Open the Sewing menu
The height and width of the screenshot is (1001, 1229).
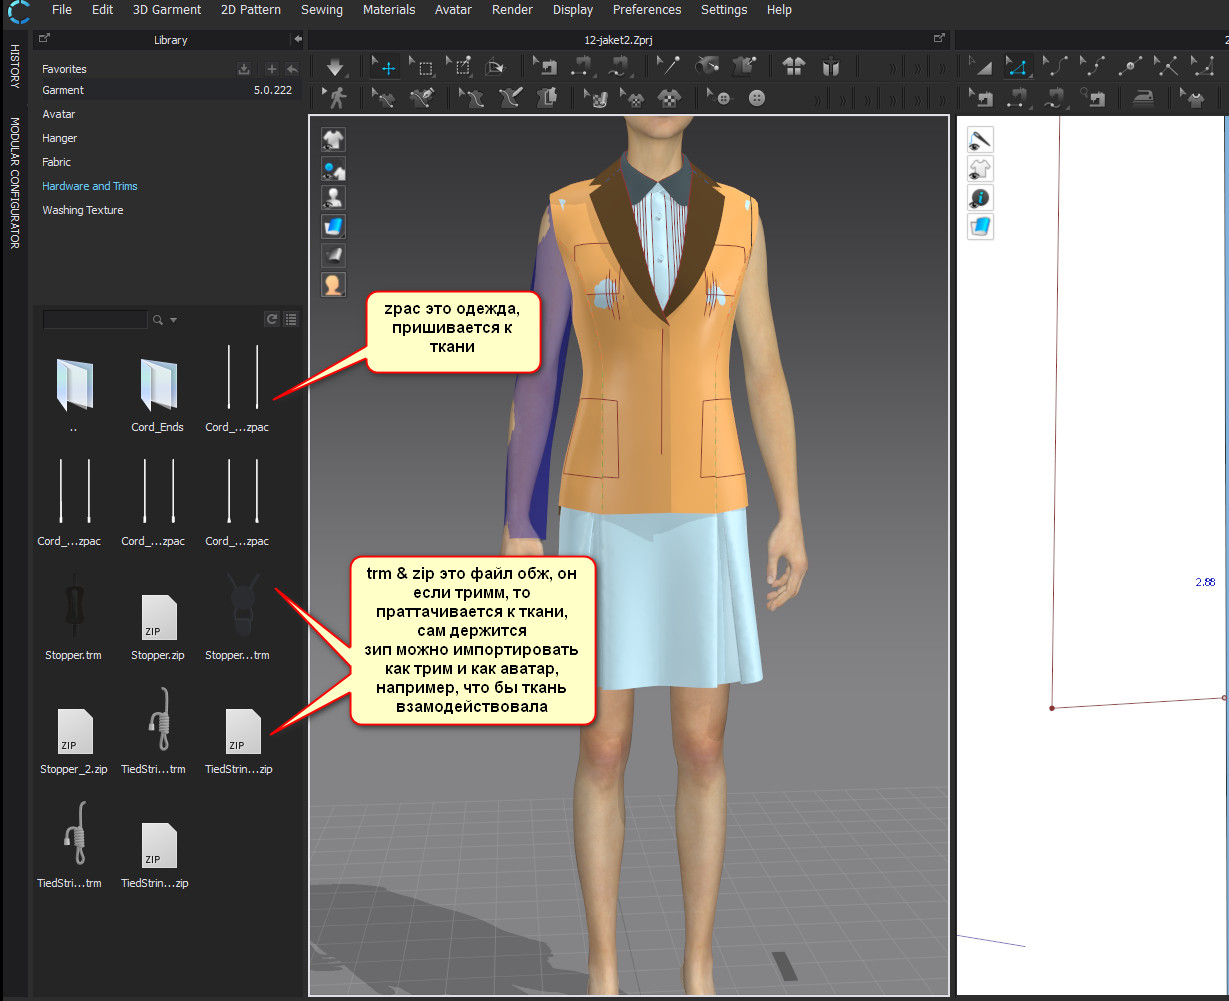tap(322, 10)
